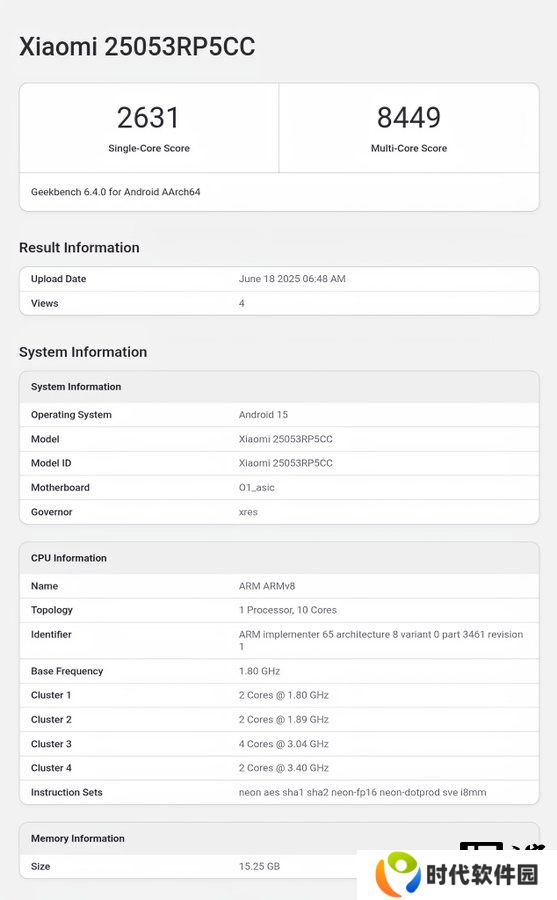Select the xres governor value
This screenshot has width=557, height=900.
coord(248,512)
